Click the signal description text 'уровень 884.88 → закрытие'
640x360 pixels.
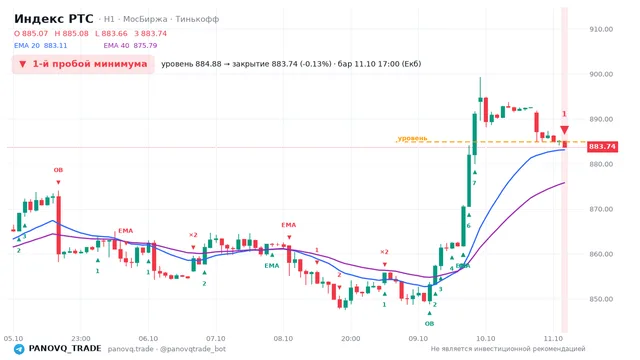[216, 64]
